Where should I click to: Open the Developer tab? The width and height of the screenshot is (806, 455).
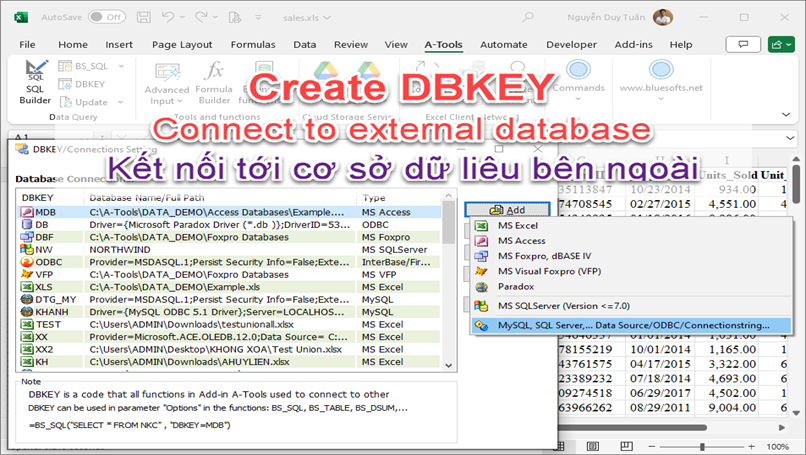coord(572,45)
